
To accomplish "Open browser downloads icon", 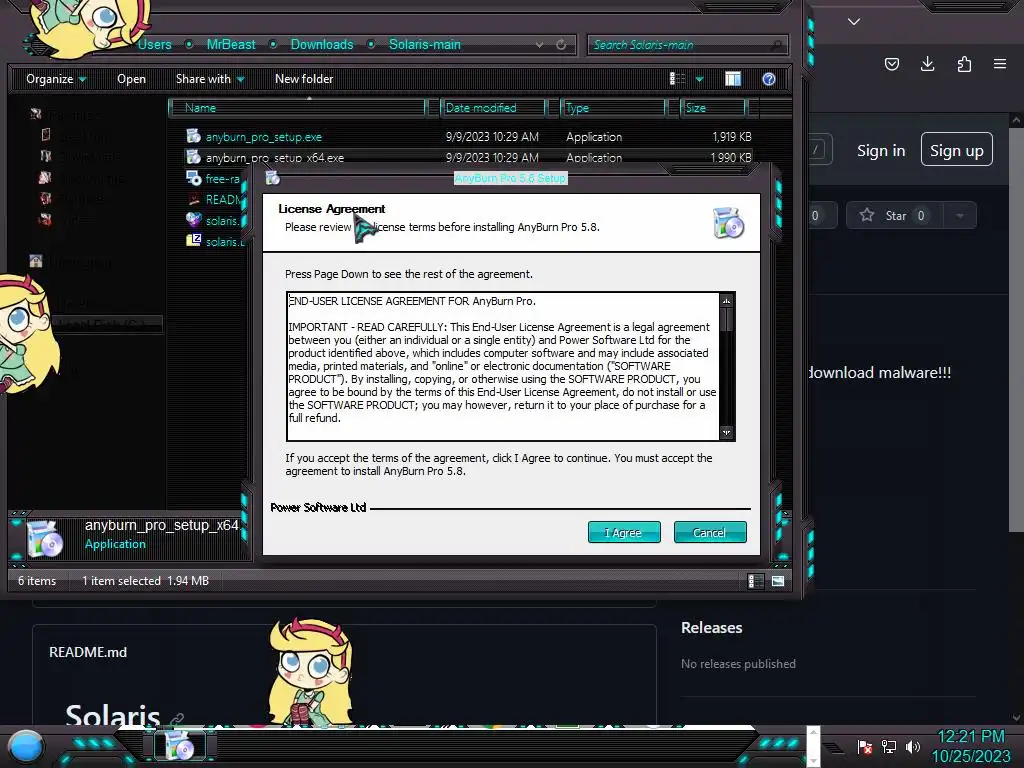I will (x=927, y=64).
